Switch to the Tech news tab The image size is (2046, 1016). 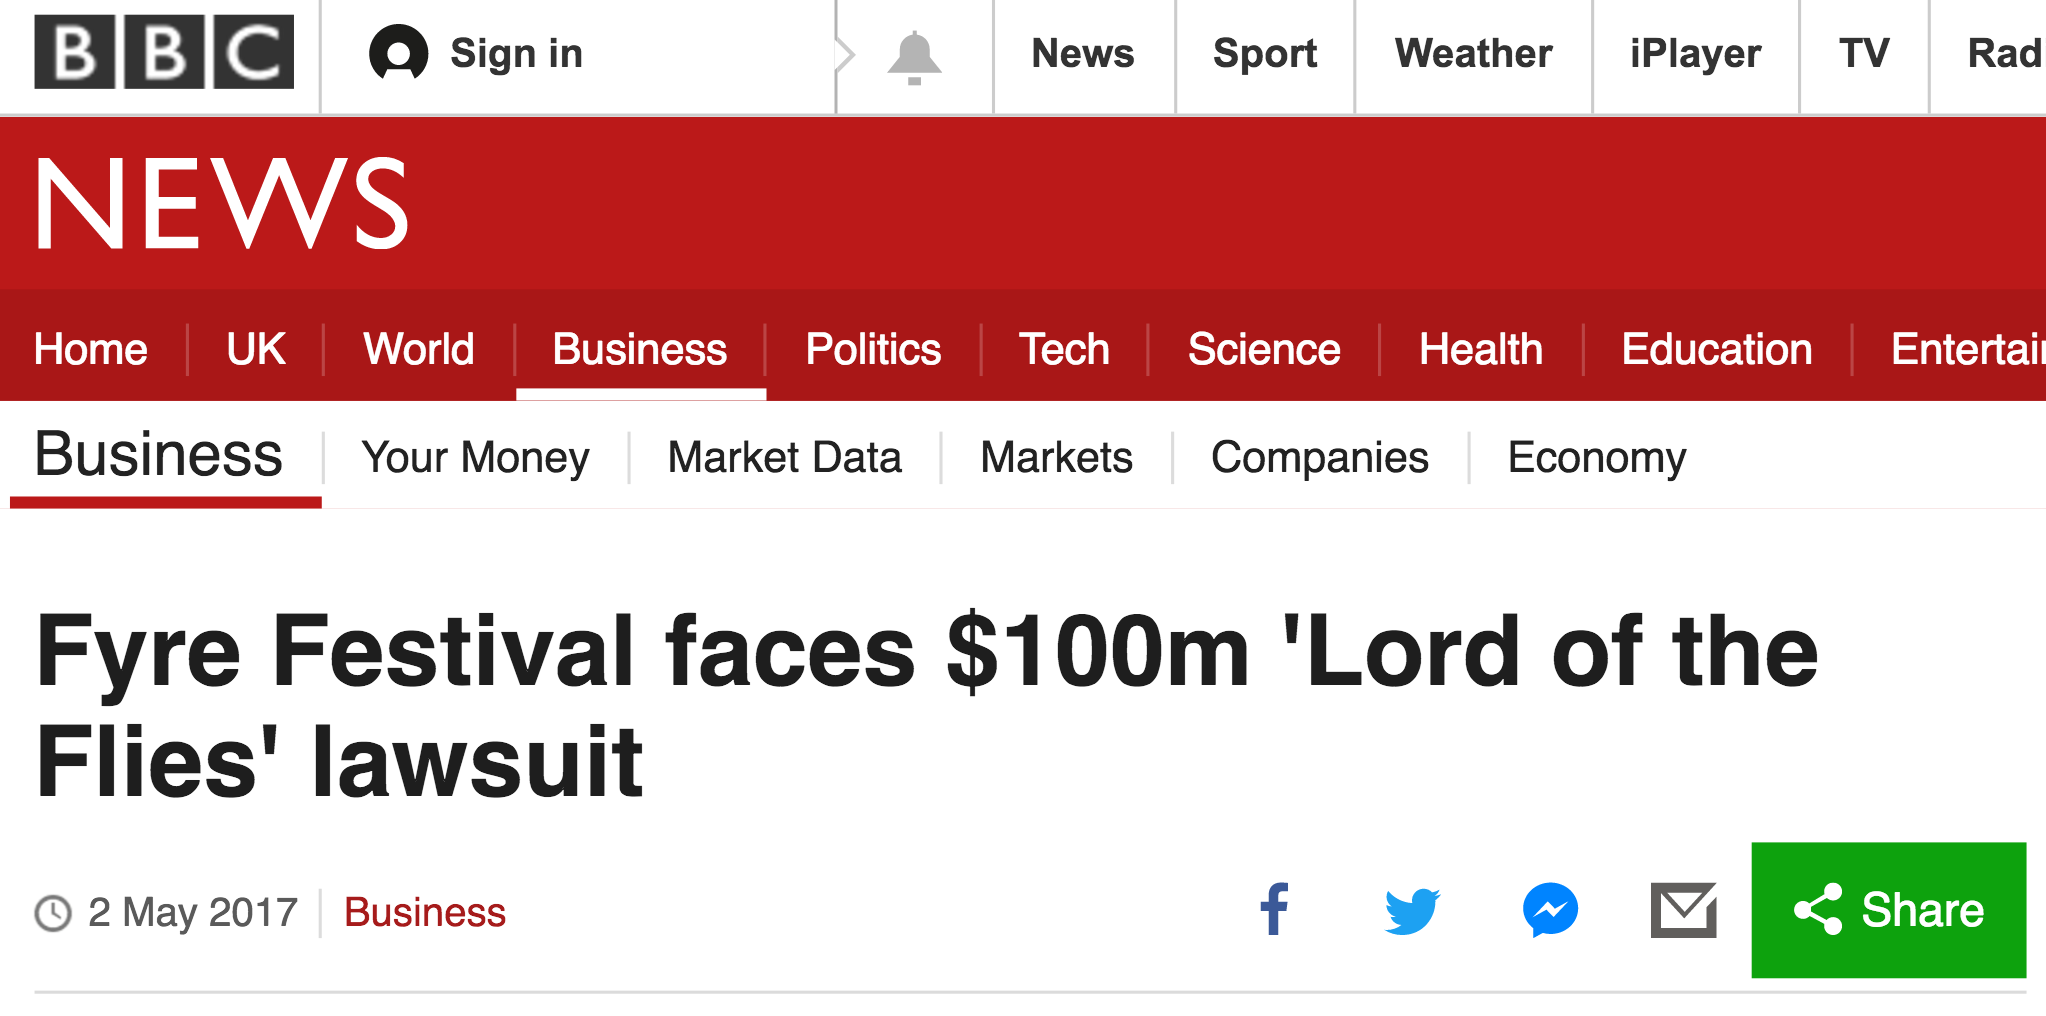pyautogui.click(x=1064, y=349)
